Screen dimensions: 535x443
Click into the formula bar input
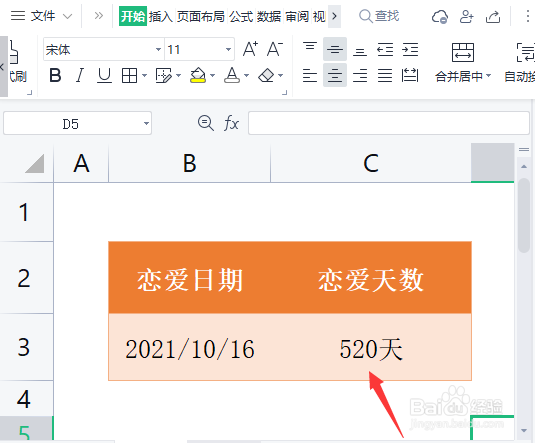[389, 123]
